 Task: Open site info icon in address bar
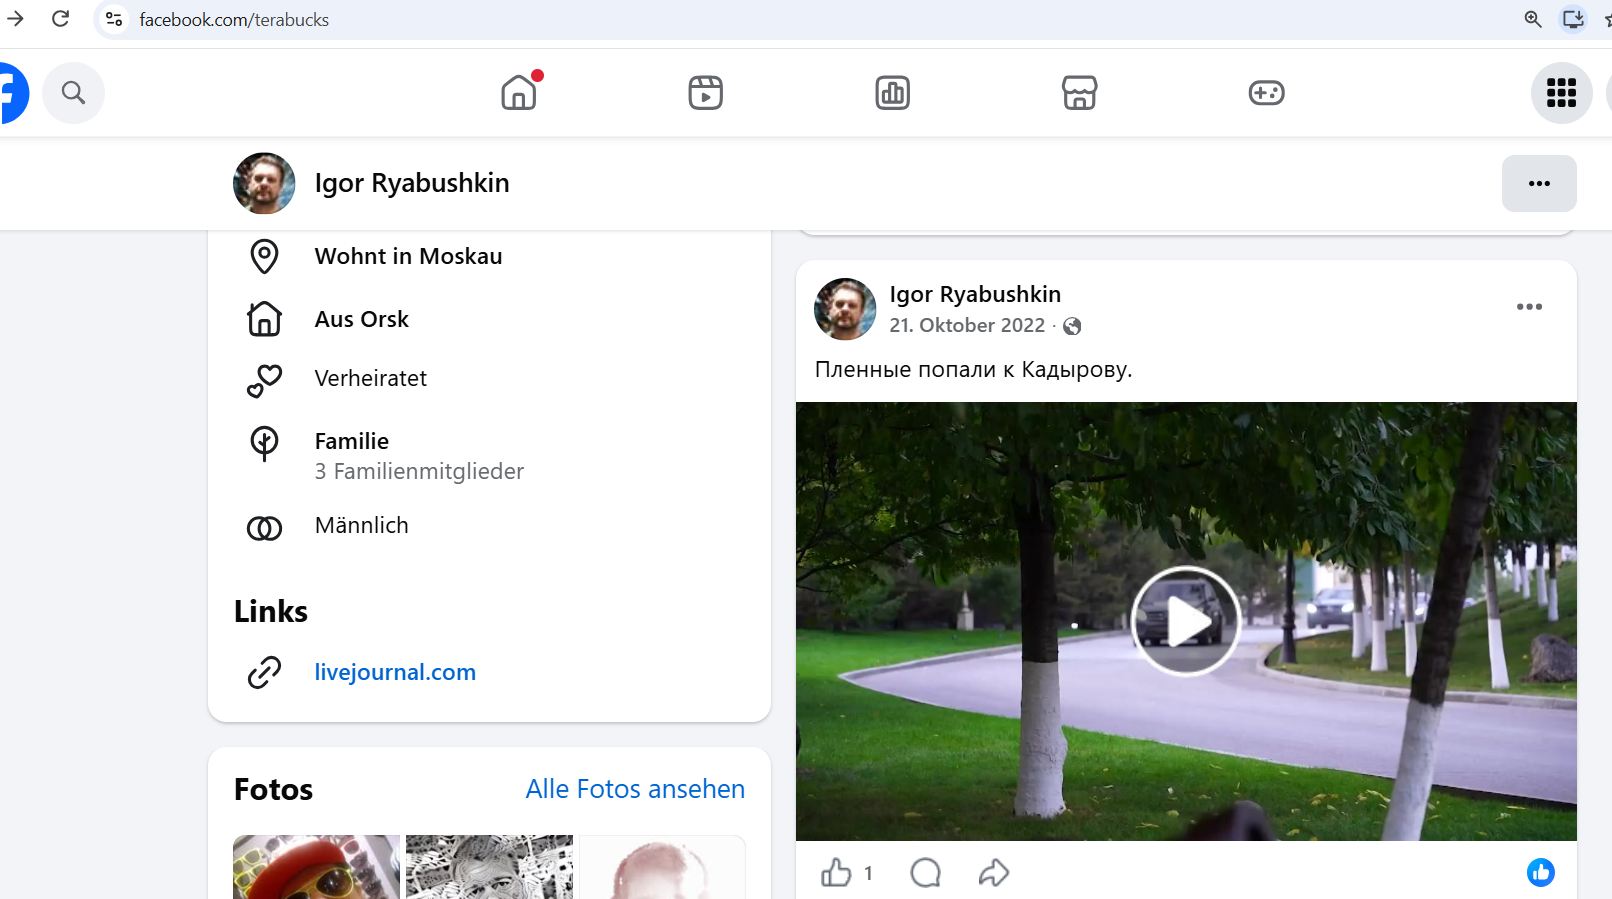114,19
